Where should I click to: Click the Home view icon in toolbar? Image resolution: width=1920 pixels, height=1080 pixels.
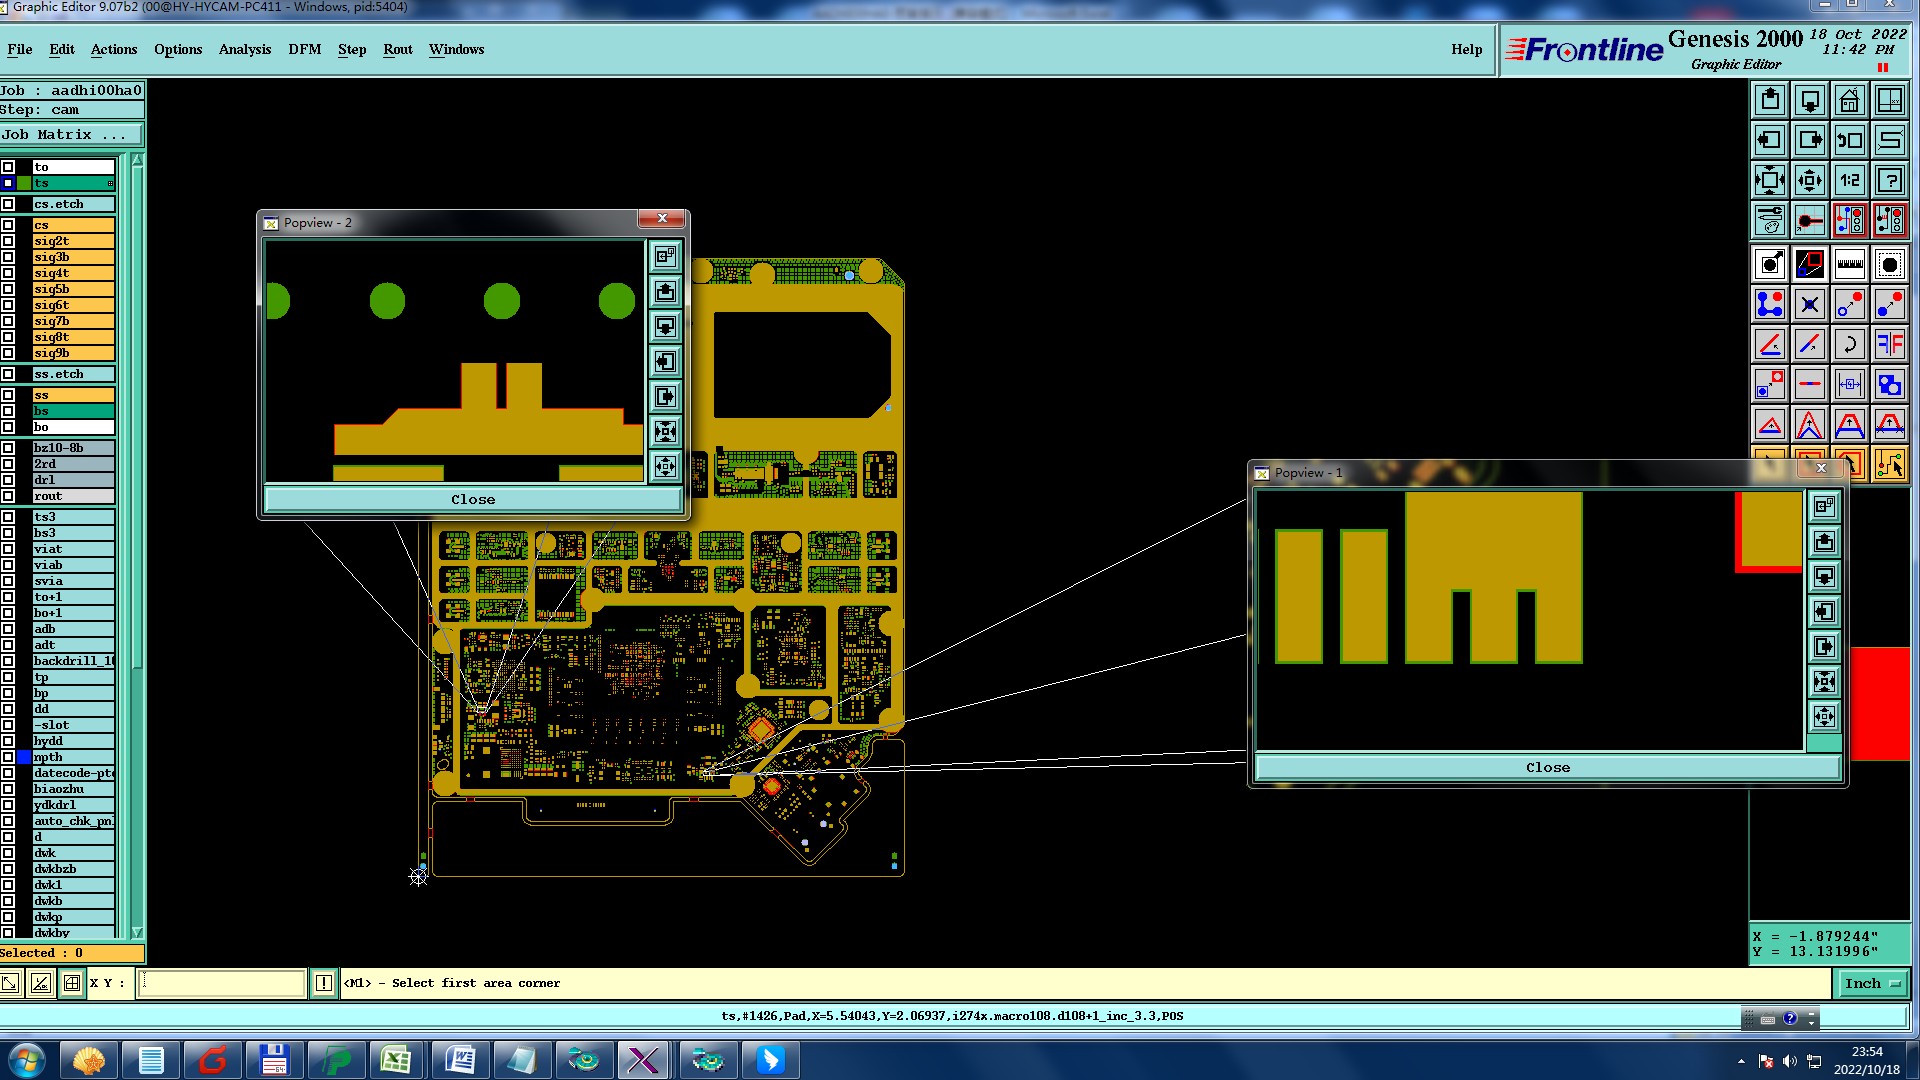1849,101
